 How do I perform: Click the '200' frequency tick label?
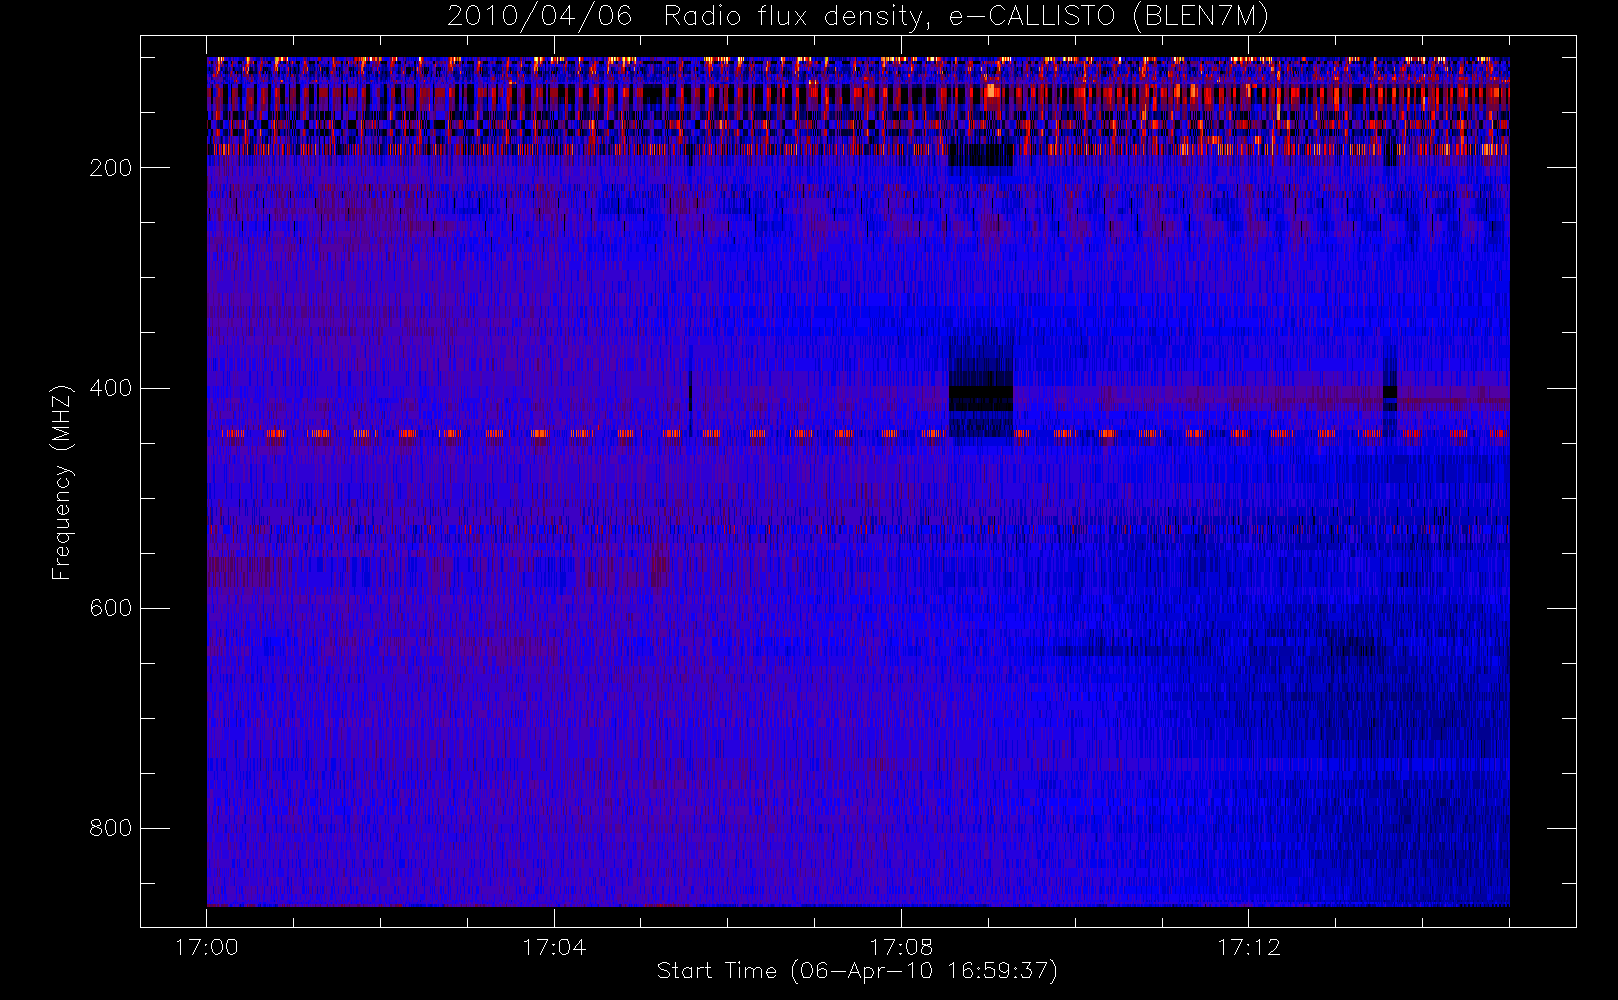(x=111, y=168)
